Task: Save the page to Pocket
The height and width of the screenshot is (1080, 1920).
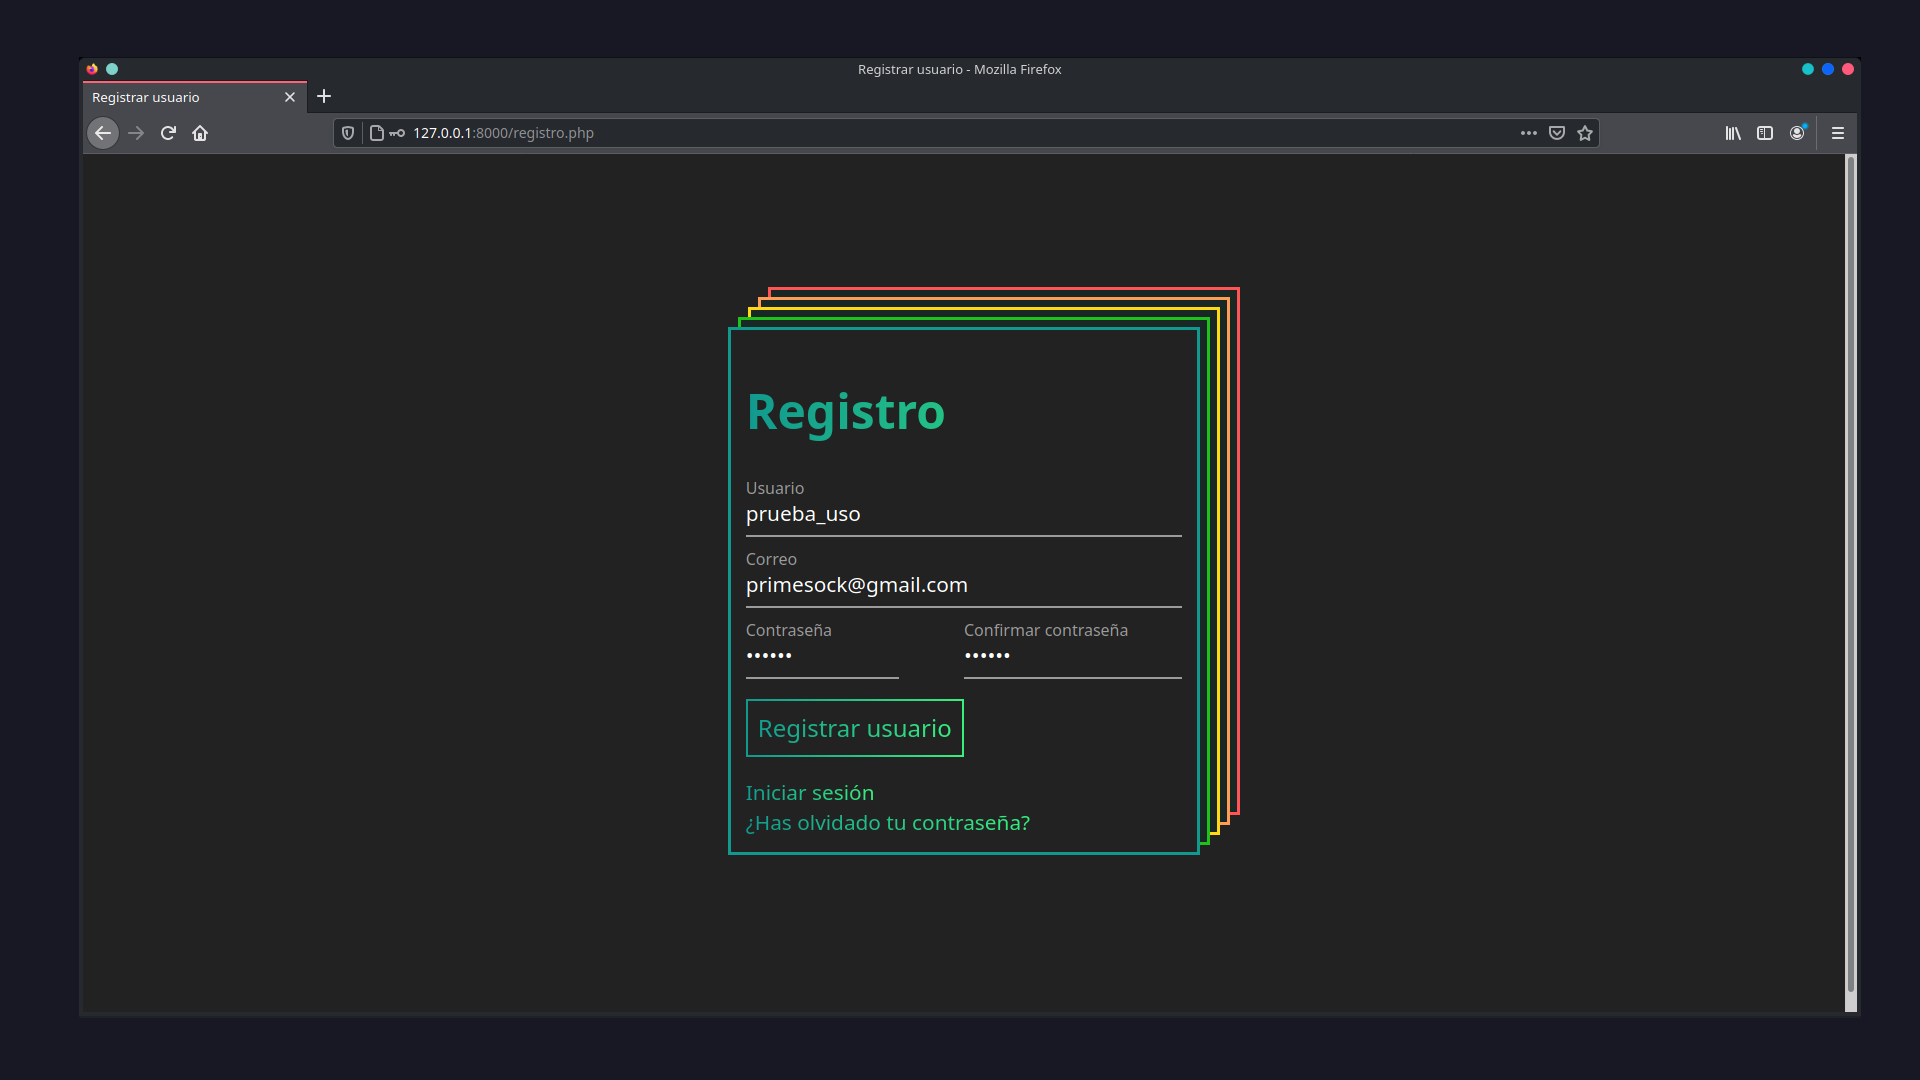Action: (1556, 132)
